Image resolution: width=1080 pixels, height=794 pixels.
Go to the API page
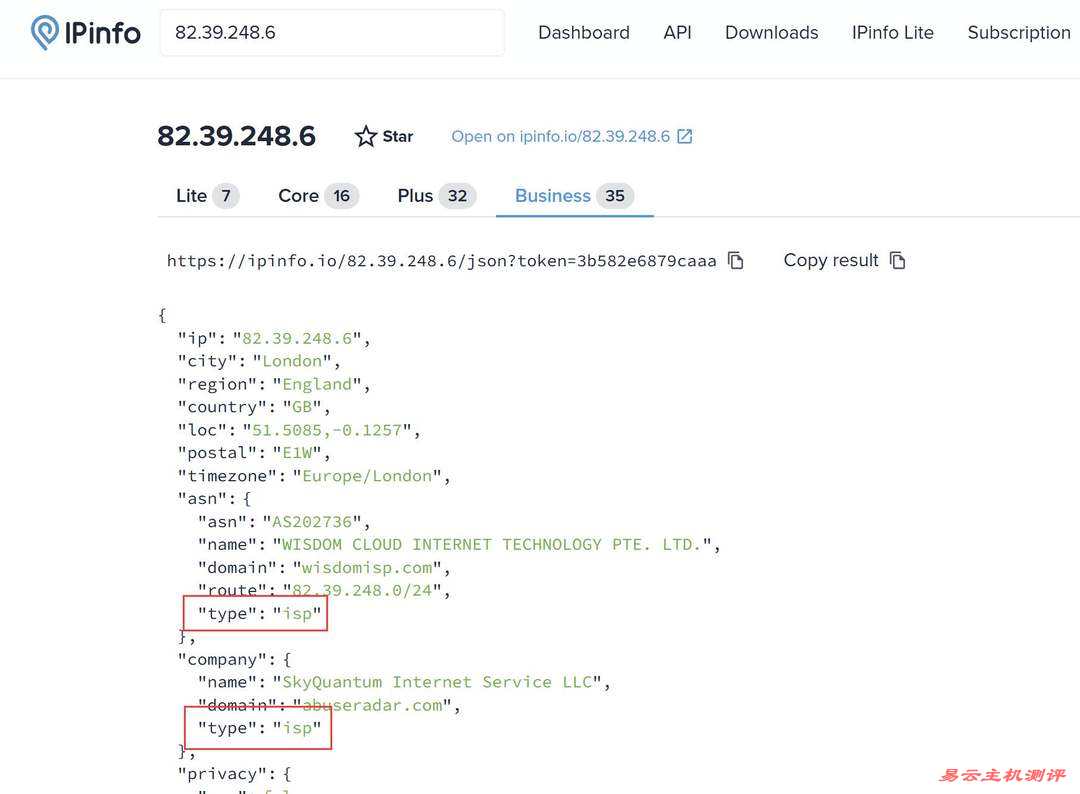pyautogui.click(x=677, y=33)
